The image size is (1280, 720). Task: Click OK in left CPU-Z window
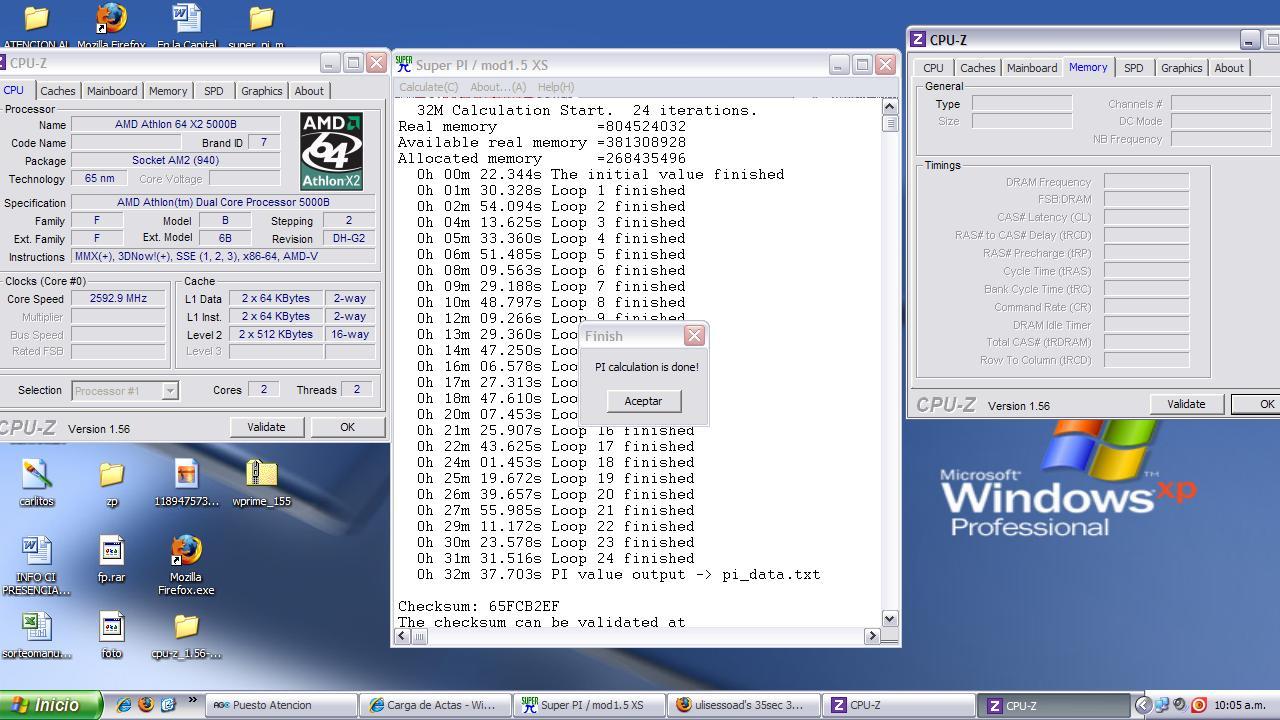[x=347, y=427]
